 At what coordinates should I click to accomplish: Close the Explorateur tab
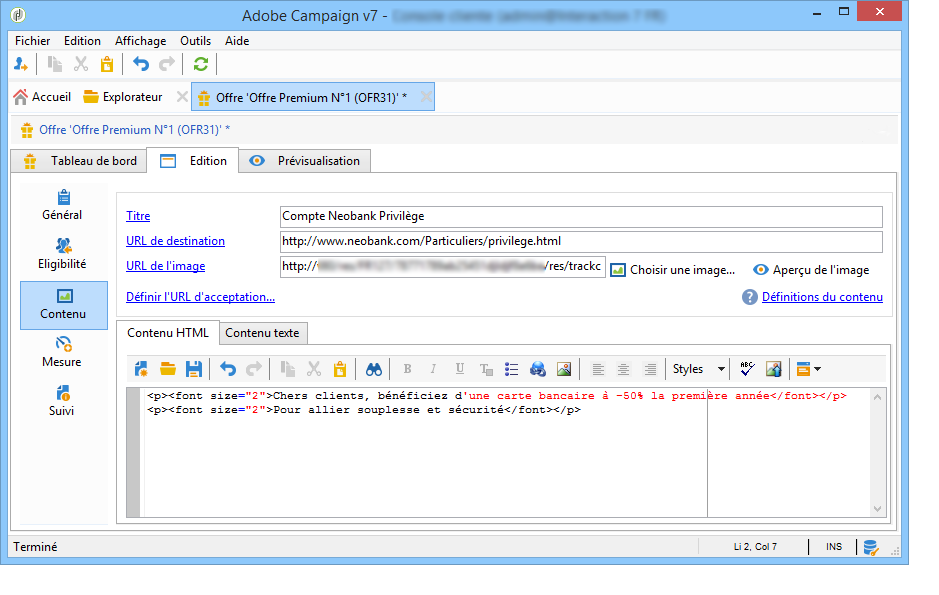coord(182,97)
